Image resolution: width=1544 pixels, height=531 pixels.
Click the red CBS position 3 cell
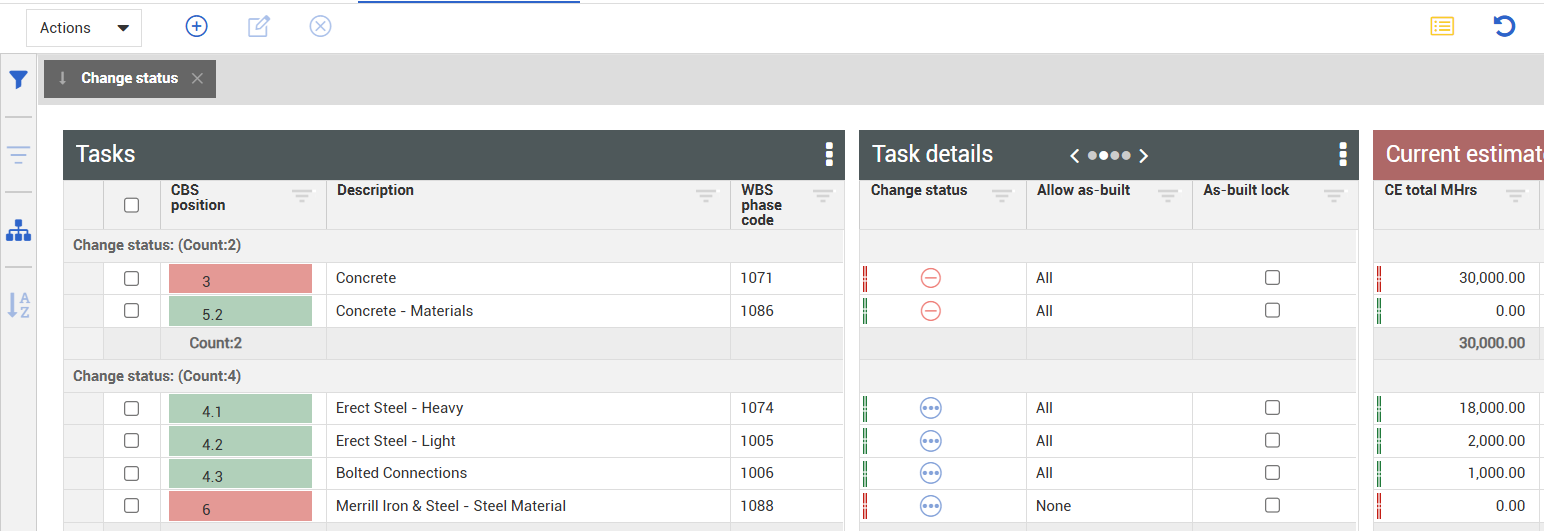click(x=240, y=279)
